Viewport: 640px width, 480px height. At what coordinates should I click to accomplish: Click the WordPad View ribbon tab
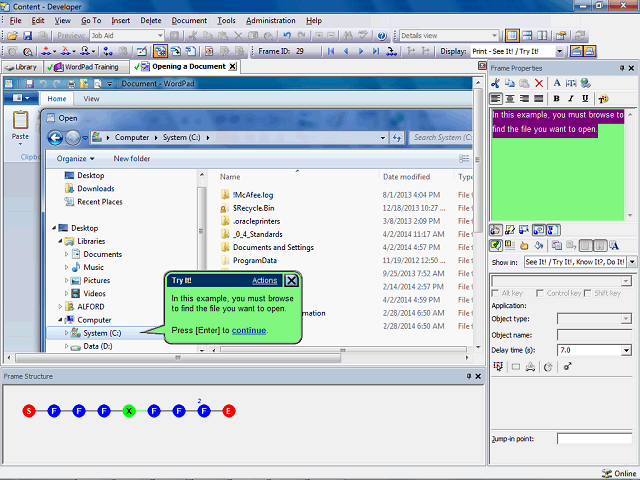click(x=91, y=99)
